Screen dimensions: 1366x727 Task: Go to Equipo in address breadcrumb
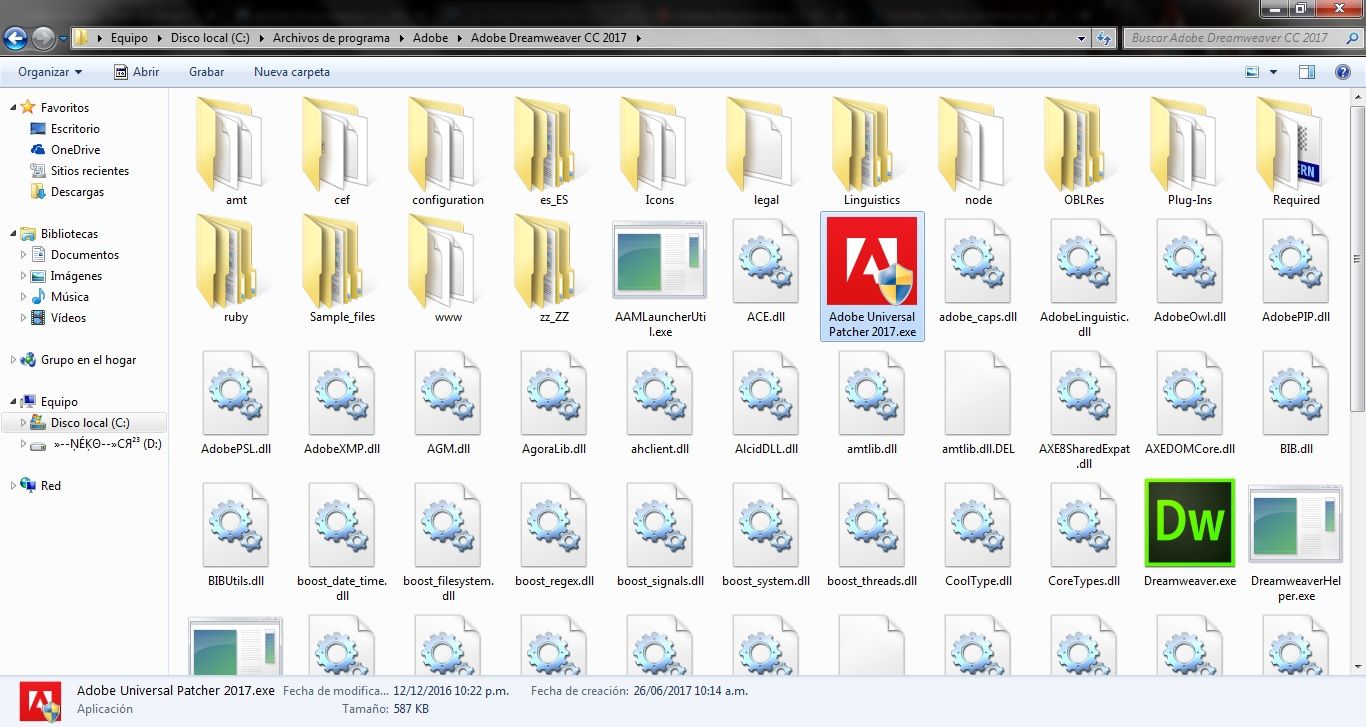pyautogui.click(x=129, y=38)
